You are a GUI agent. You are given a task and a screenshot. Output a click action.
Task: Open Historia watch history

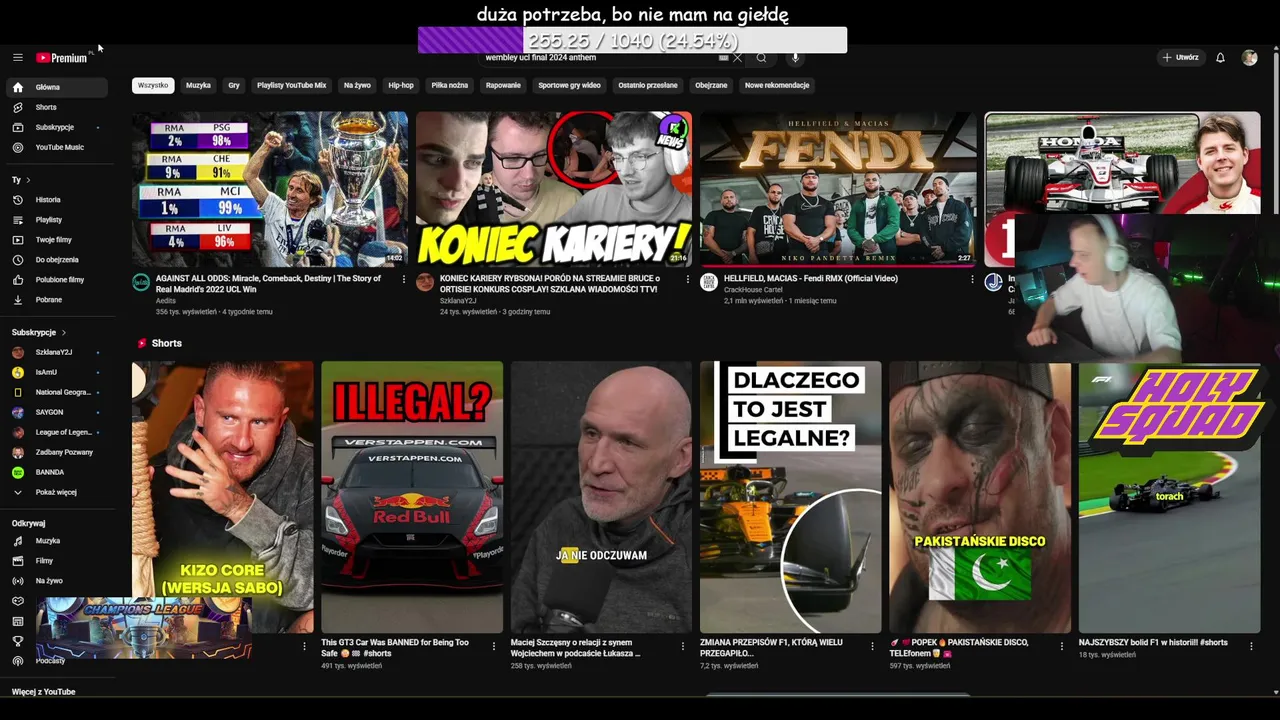[59, 200]
